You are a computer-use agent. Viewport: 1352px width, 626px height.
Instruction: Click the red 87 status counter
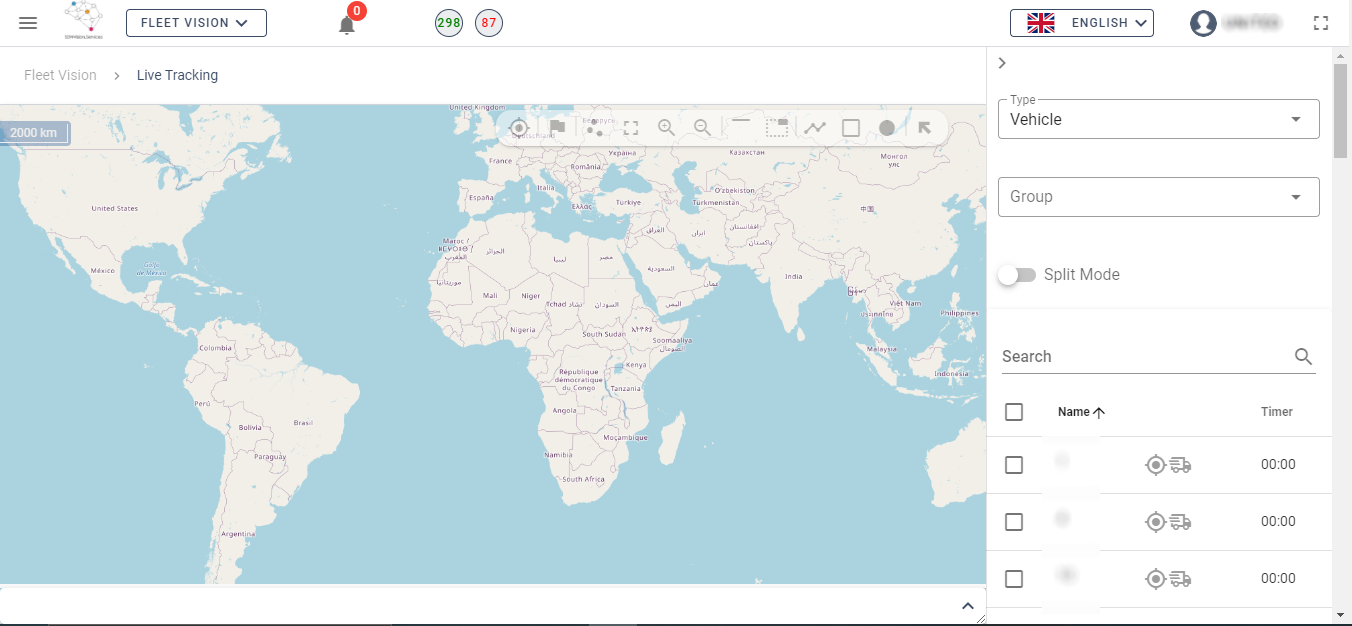click(x=489, y=23)
